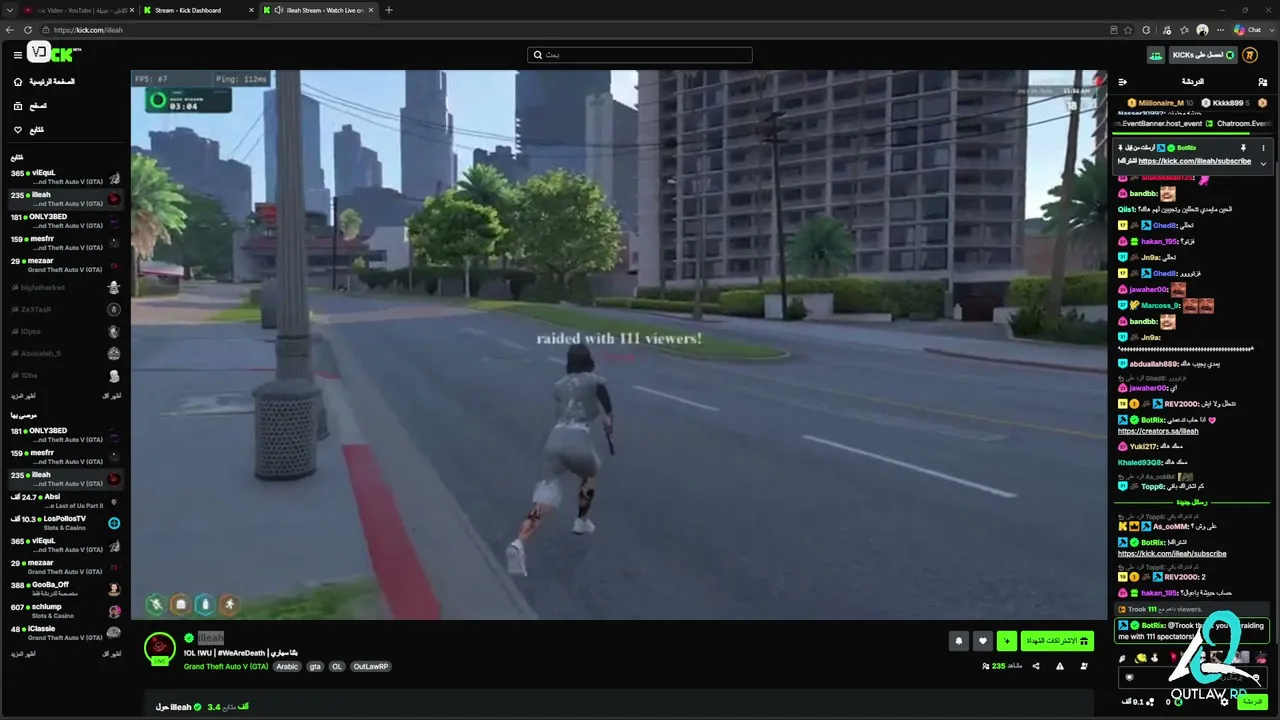Image resolution: width=1280 pixels, height=720 pixels.
Task: Open the creators.sa/illeah chat link
Action: point(1158,431)
